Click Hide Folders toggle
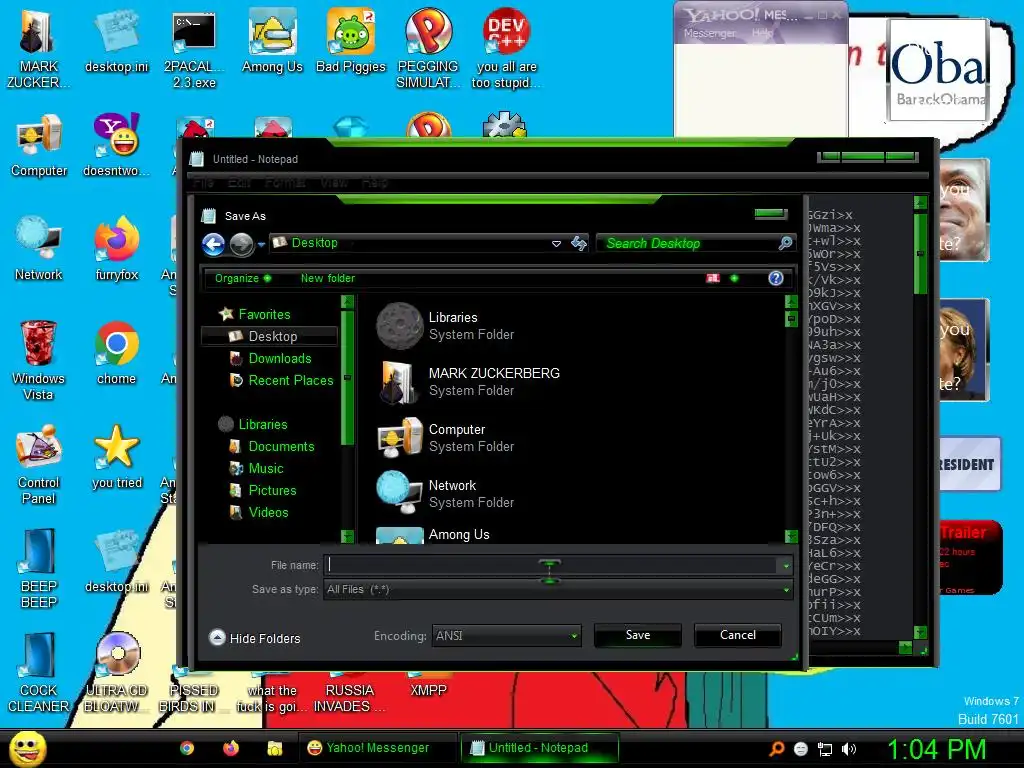Viewport: 1024px width, 768px height. tap(255, 638)
